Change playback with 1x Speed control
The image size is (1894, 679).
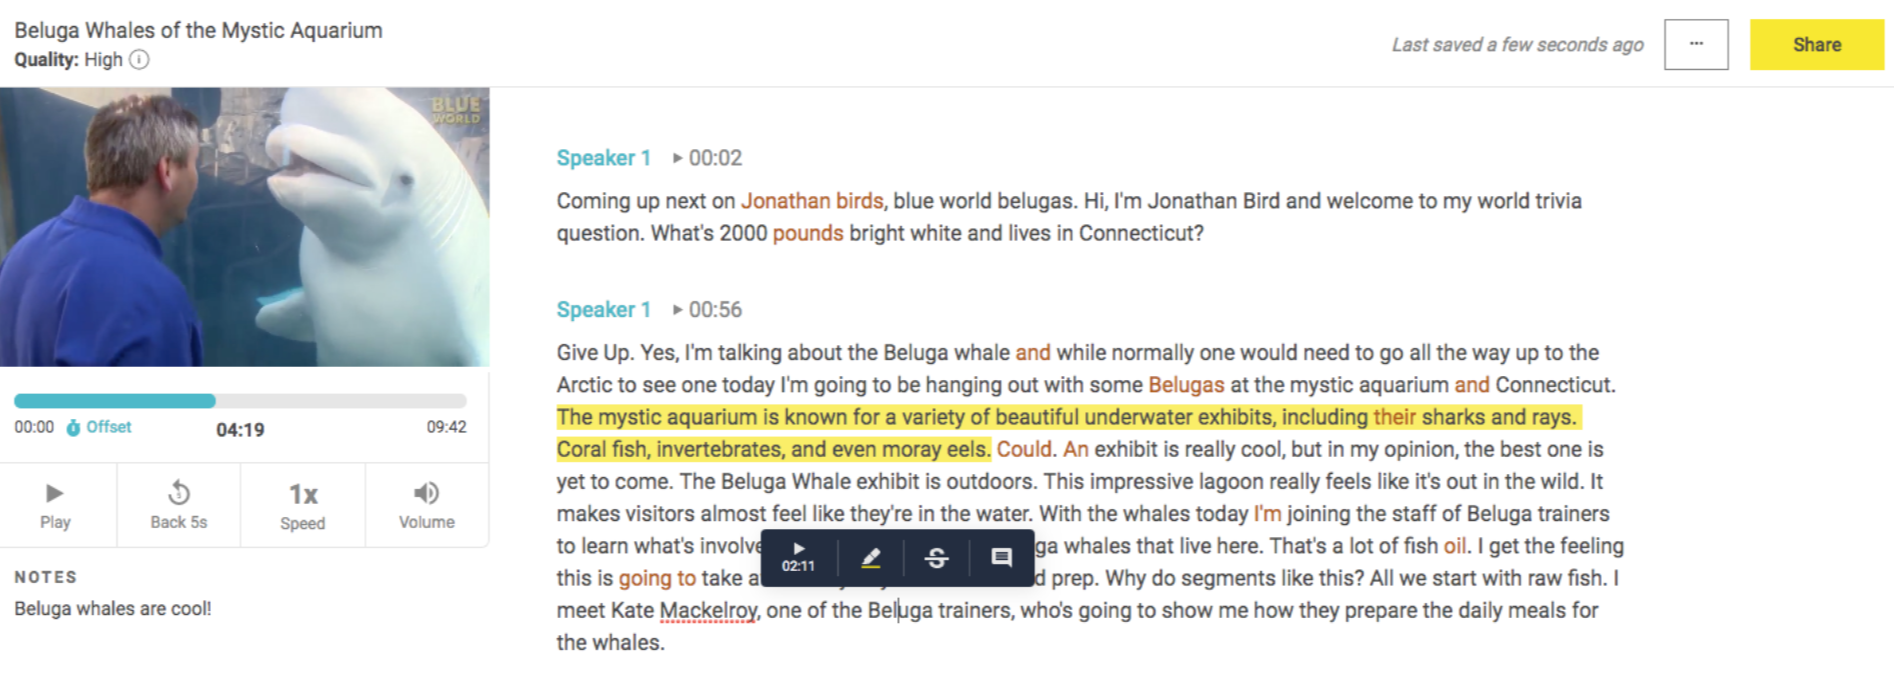303,505
